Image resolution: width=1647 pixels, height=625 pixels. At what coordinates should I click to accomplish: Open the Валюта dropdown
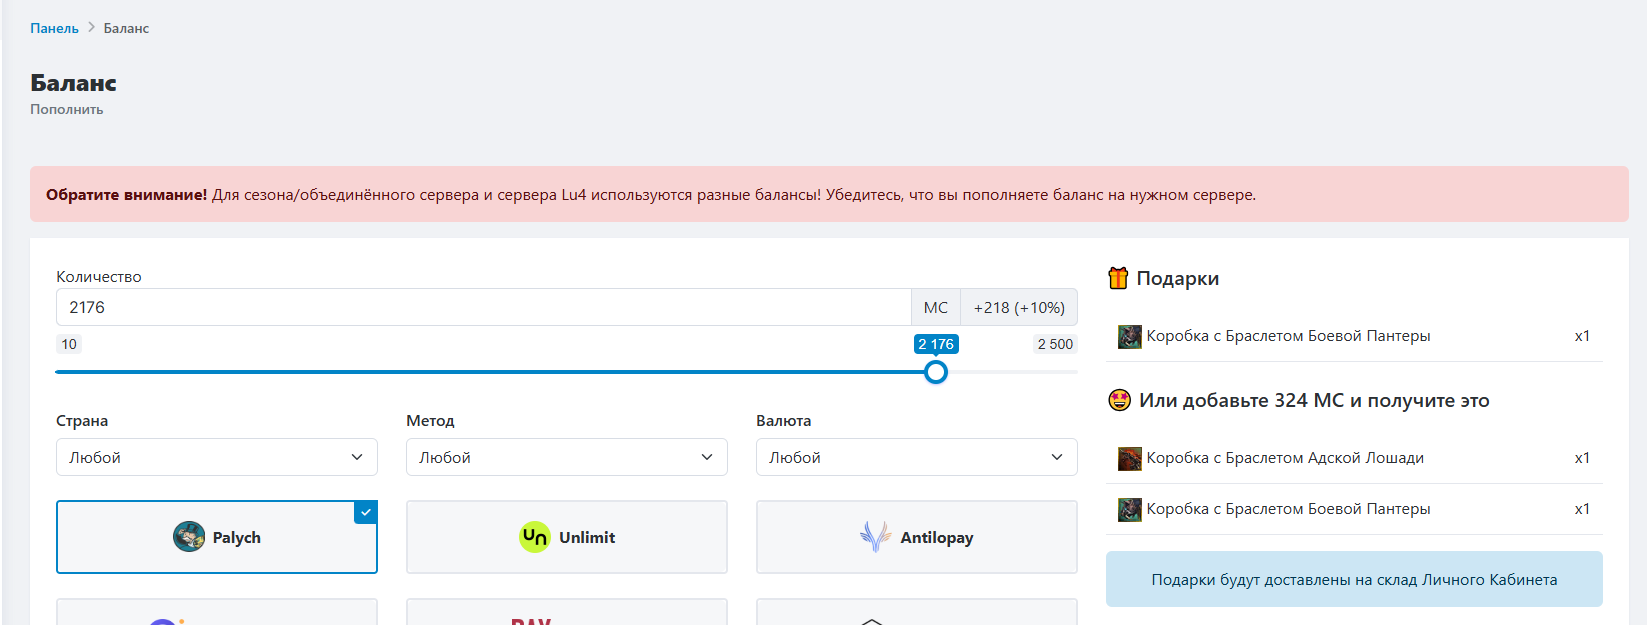[x=916, y=457]
